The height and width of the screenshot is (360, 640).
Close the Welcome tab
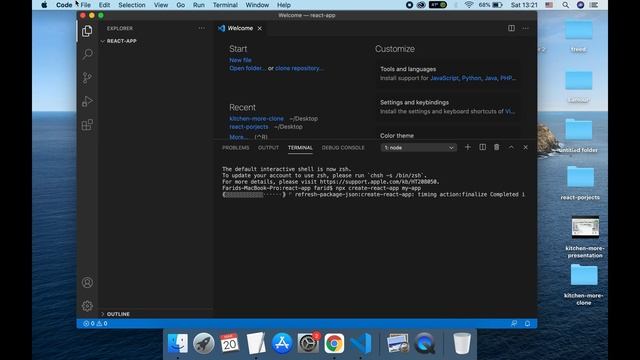pyautogui.click(x=260, y=28)
